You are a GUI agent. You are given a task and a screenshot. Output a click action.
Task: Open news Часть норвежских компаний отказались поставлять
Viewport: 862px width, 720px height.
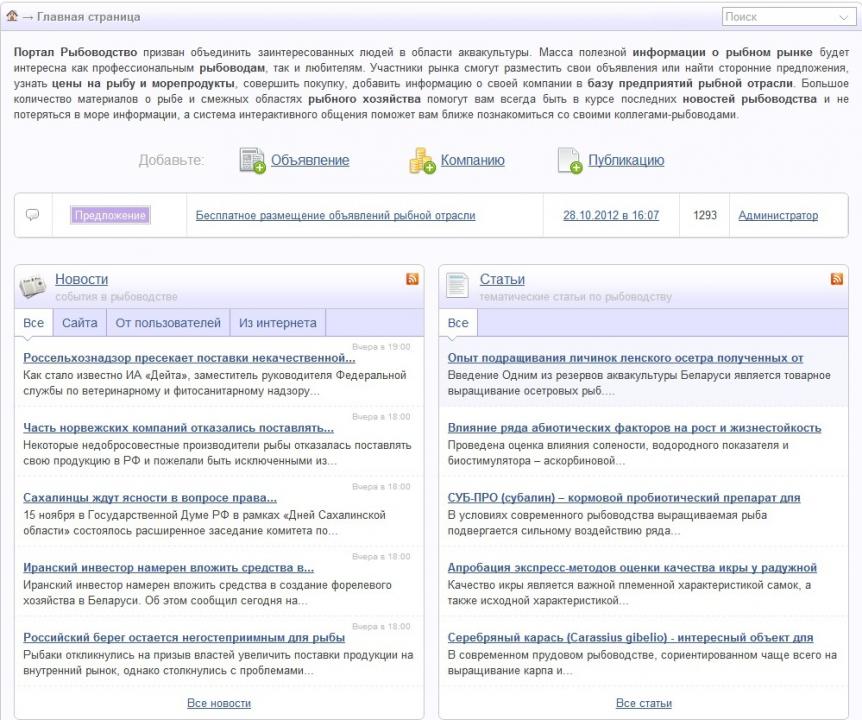[178, 428]
